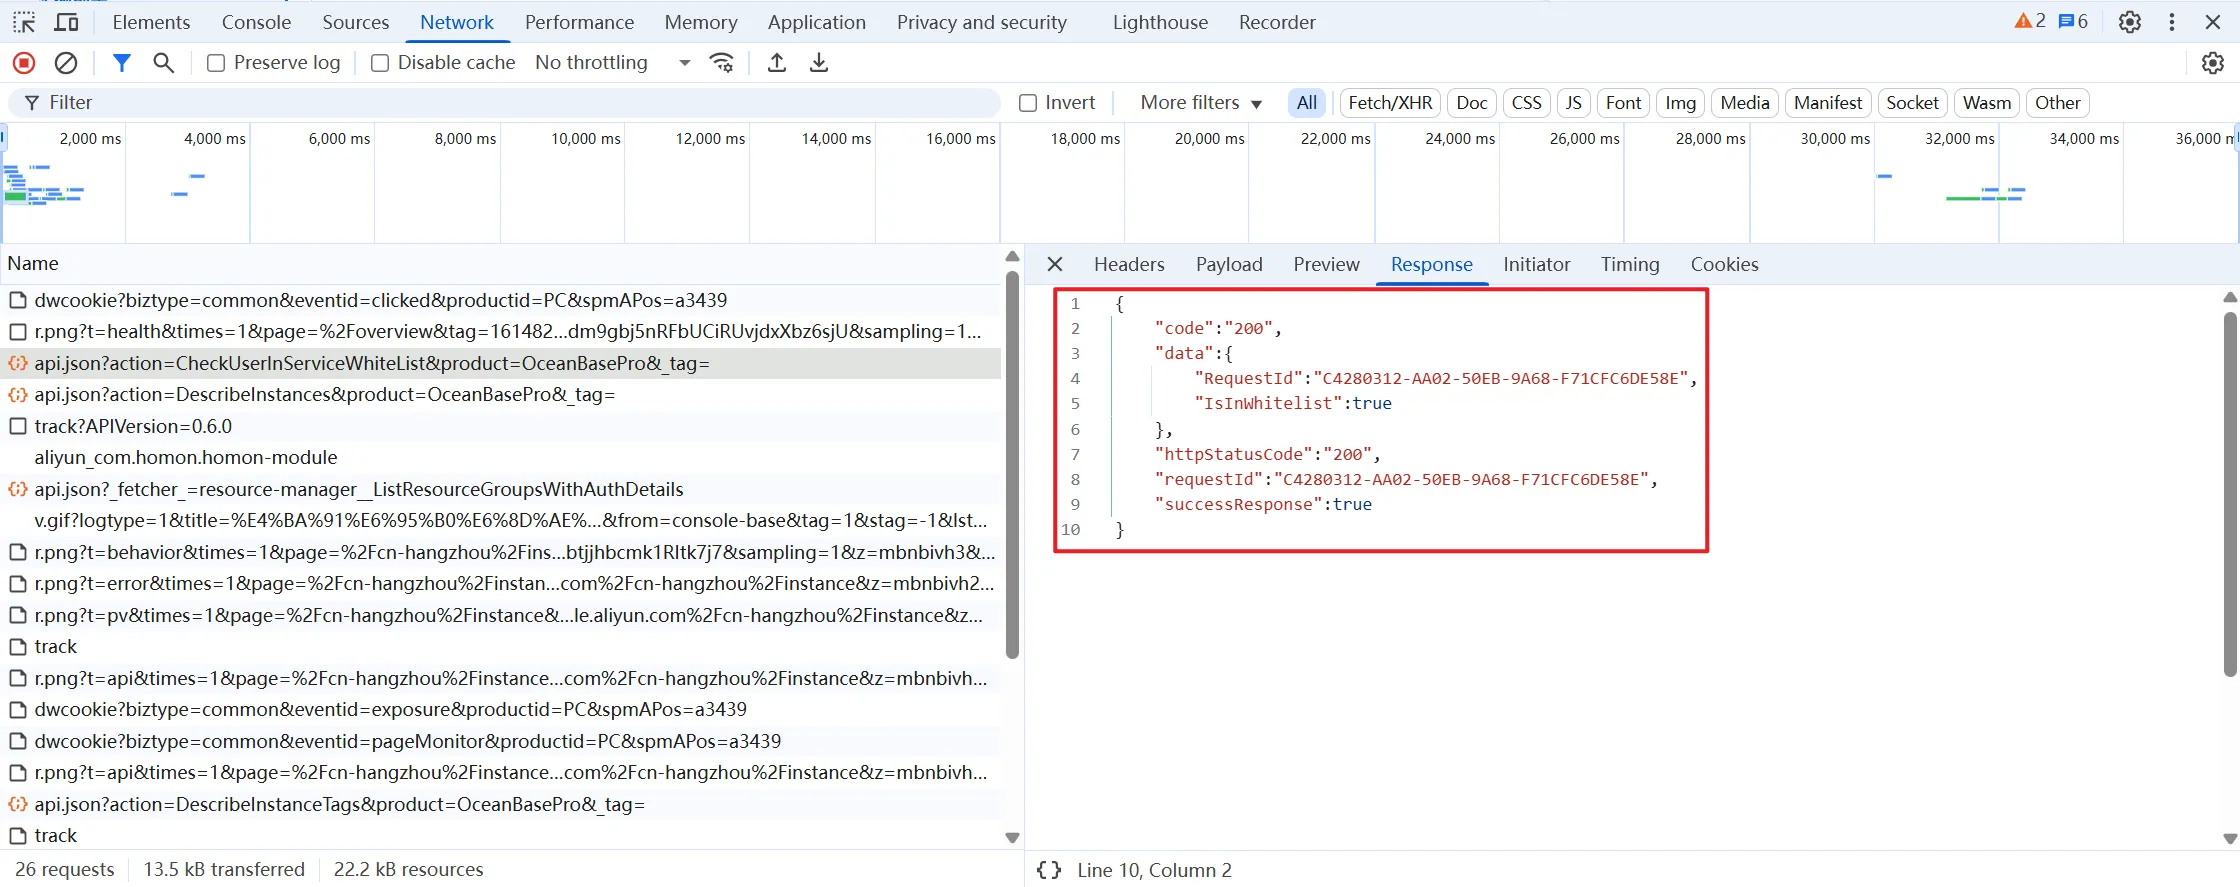Export HAR file download icon

pyautogui.click(x=819, y=63)
